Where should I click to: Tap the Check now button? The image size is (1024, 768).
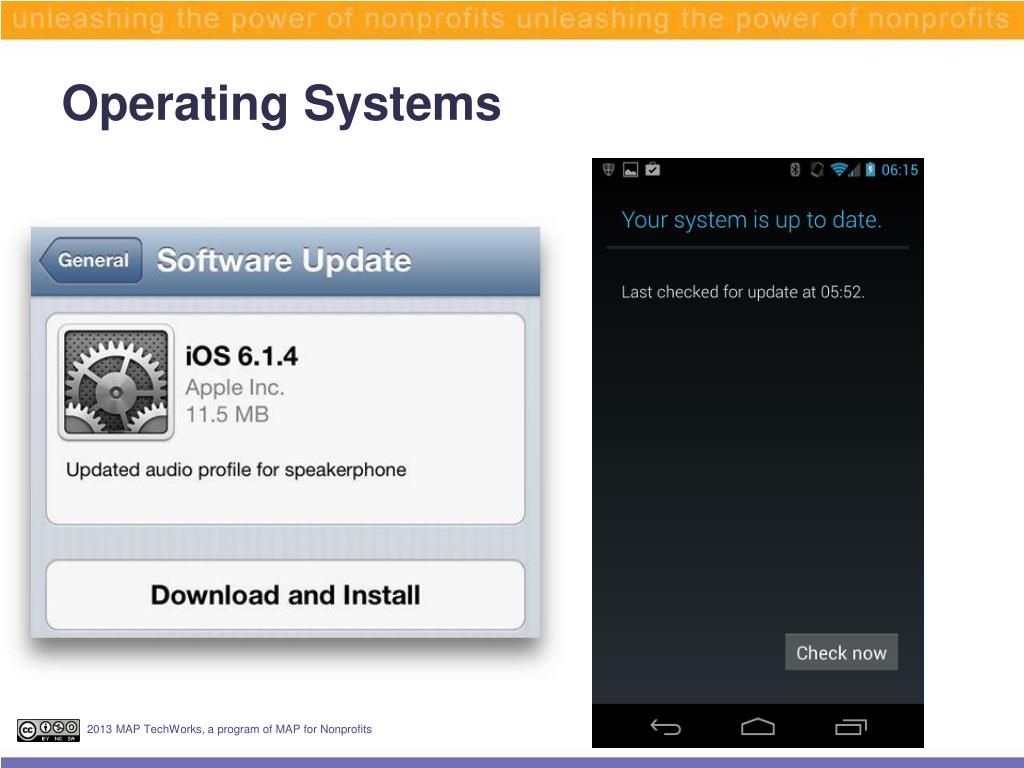[x=841, y=652]
